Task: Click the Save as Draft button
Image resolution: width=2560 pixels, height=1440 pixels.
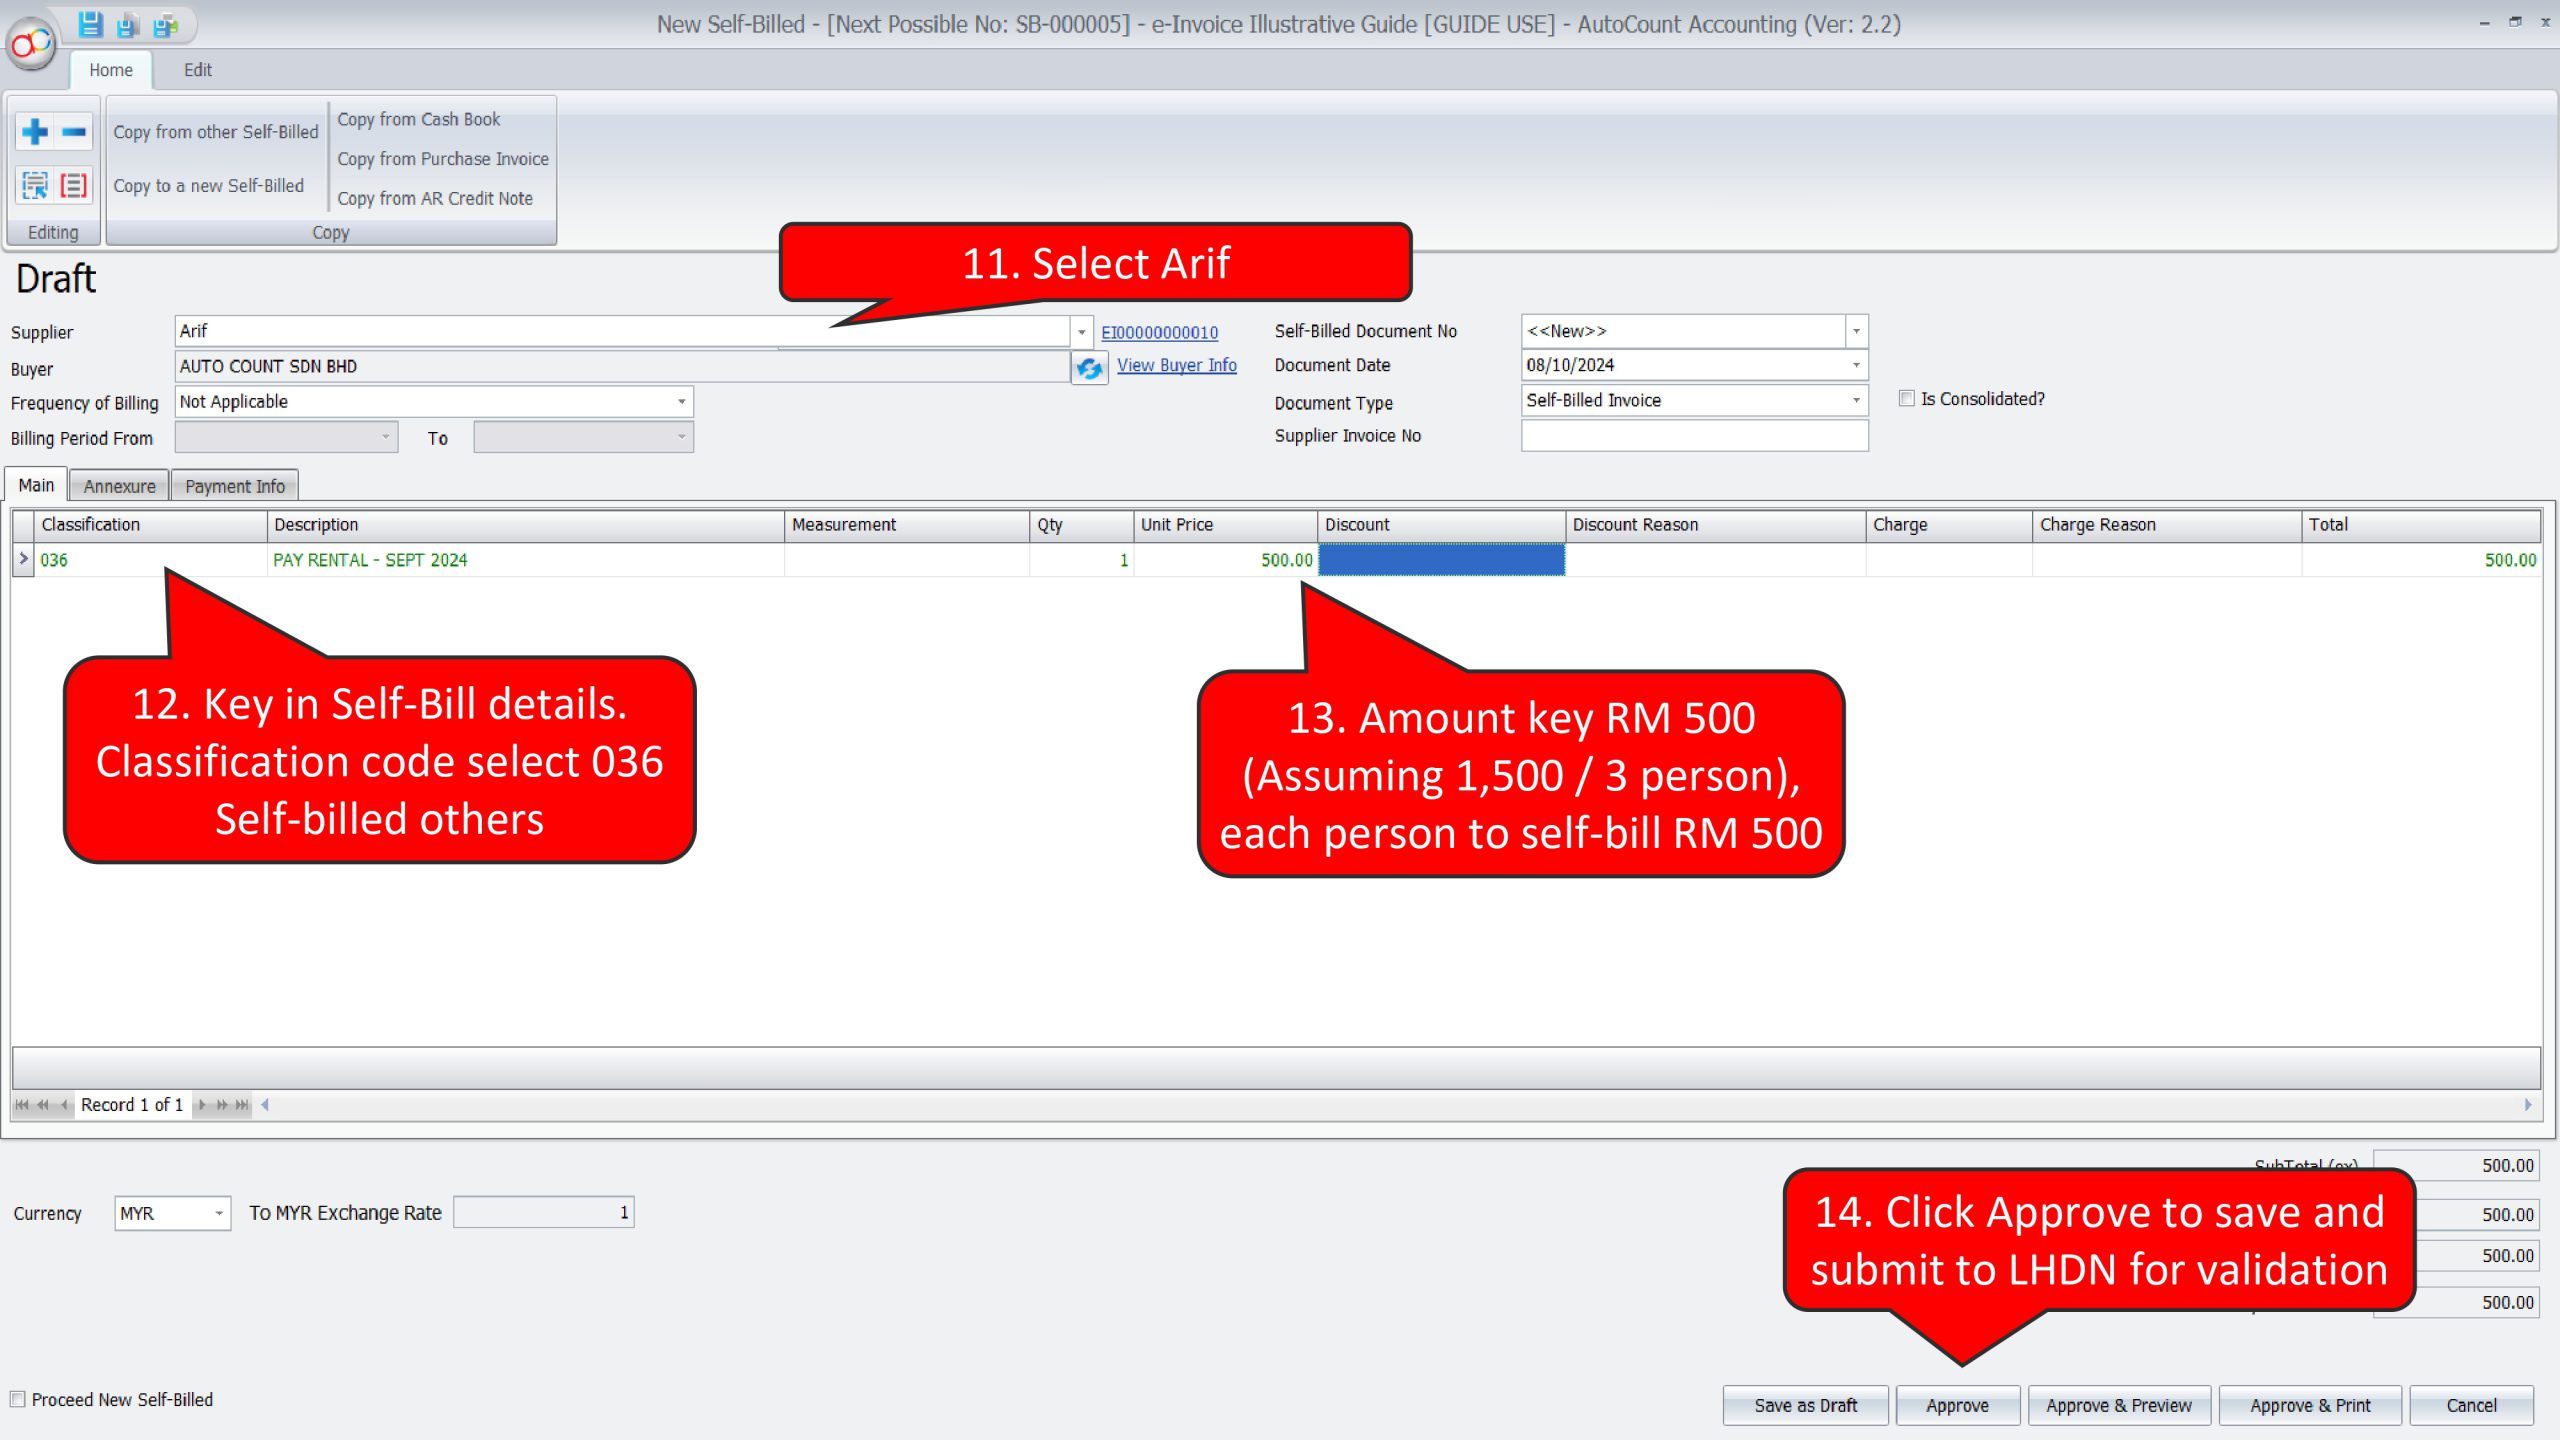Action: 1806,1405
